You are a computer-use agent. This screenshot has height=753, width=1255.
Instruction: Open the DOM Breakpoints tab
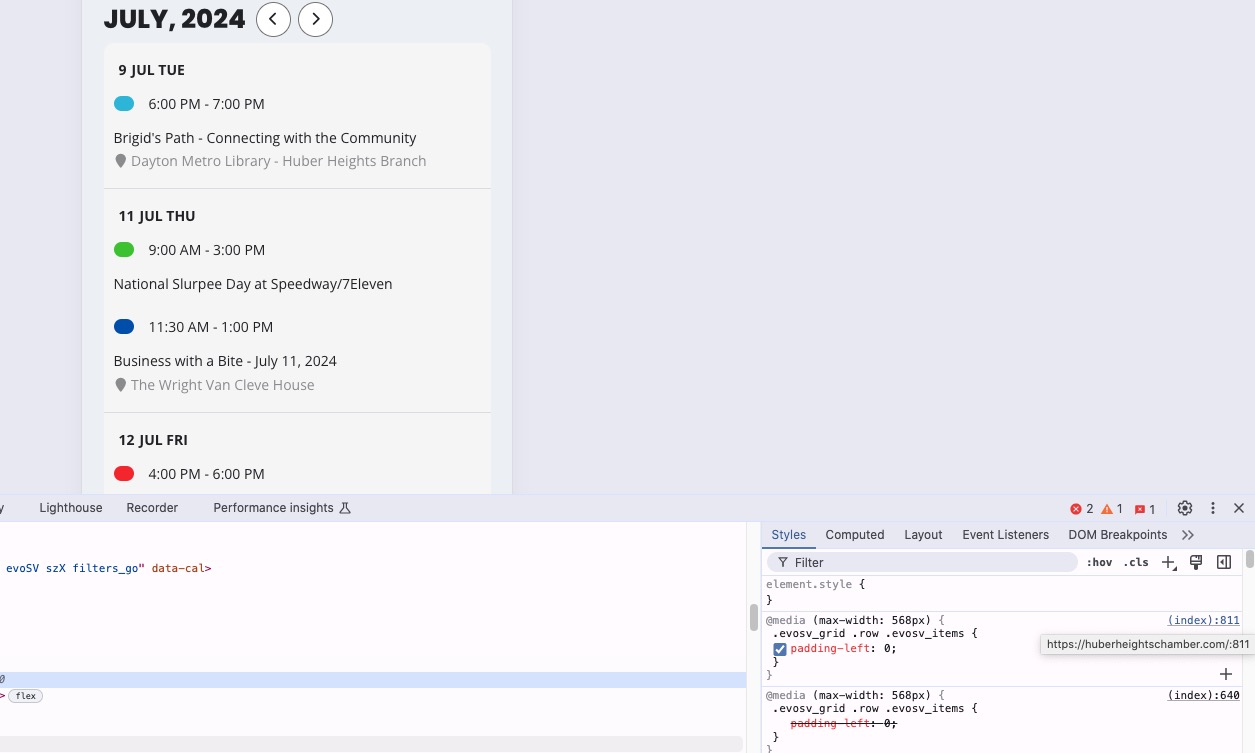coord(1118,535)
